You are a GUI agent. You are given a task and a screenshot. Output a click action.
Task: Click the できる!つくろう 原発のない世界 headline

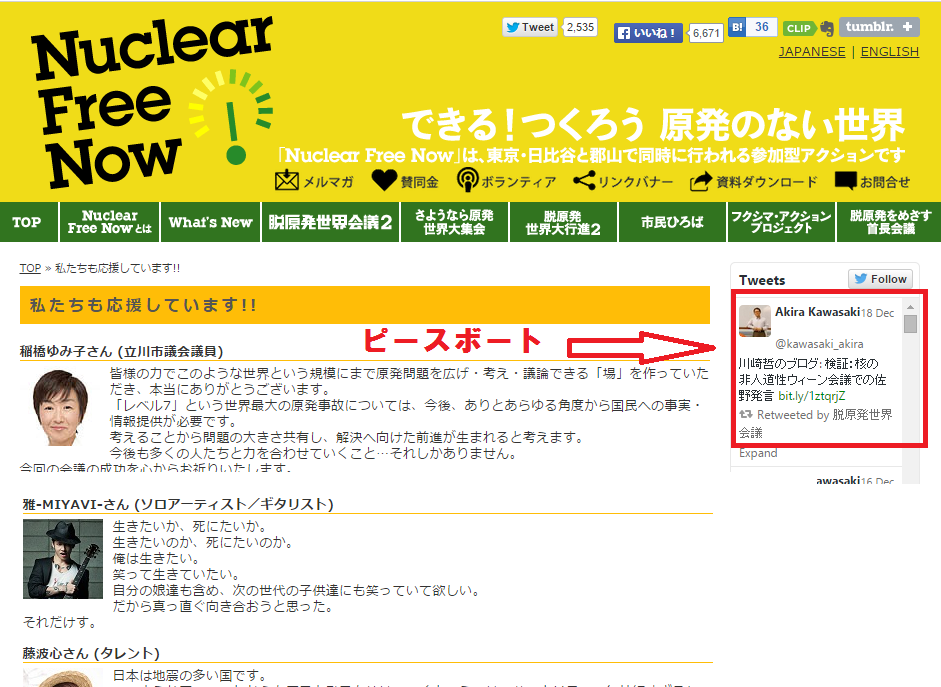point(653,125)
